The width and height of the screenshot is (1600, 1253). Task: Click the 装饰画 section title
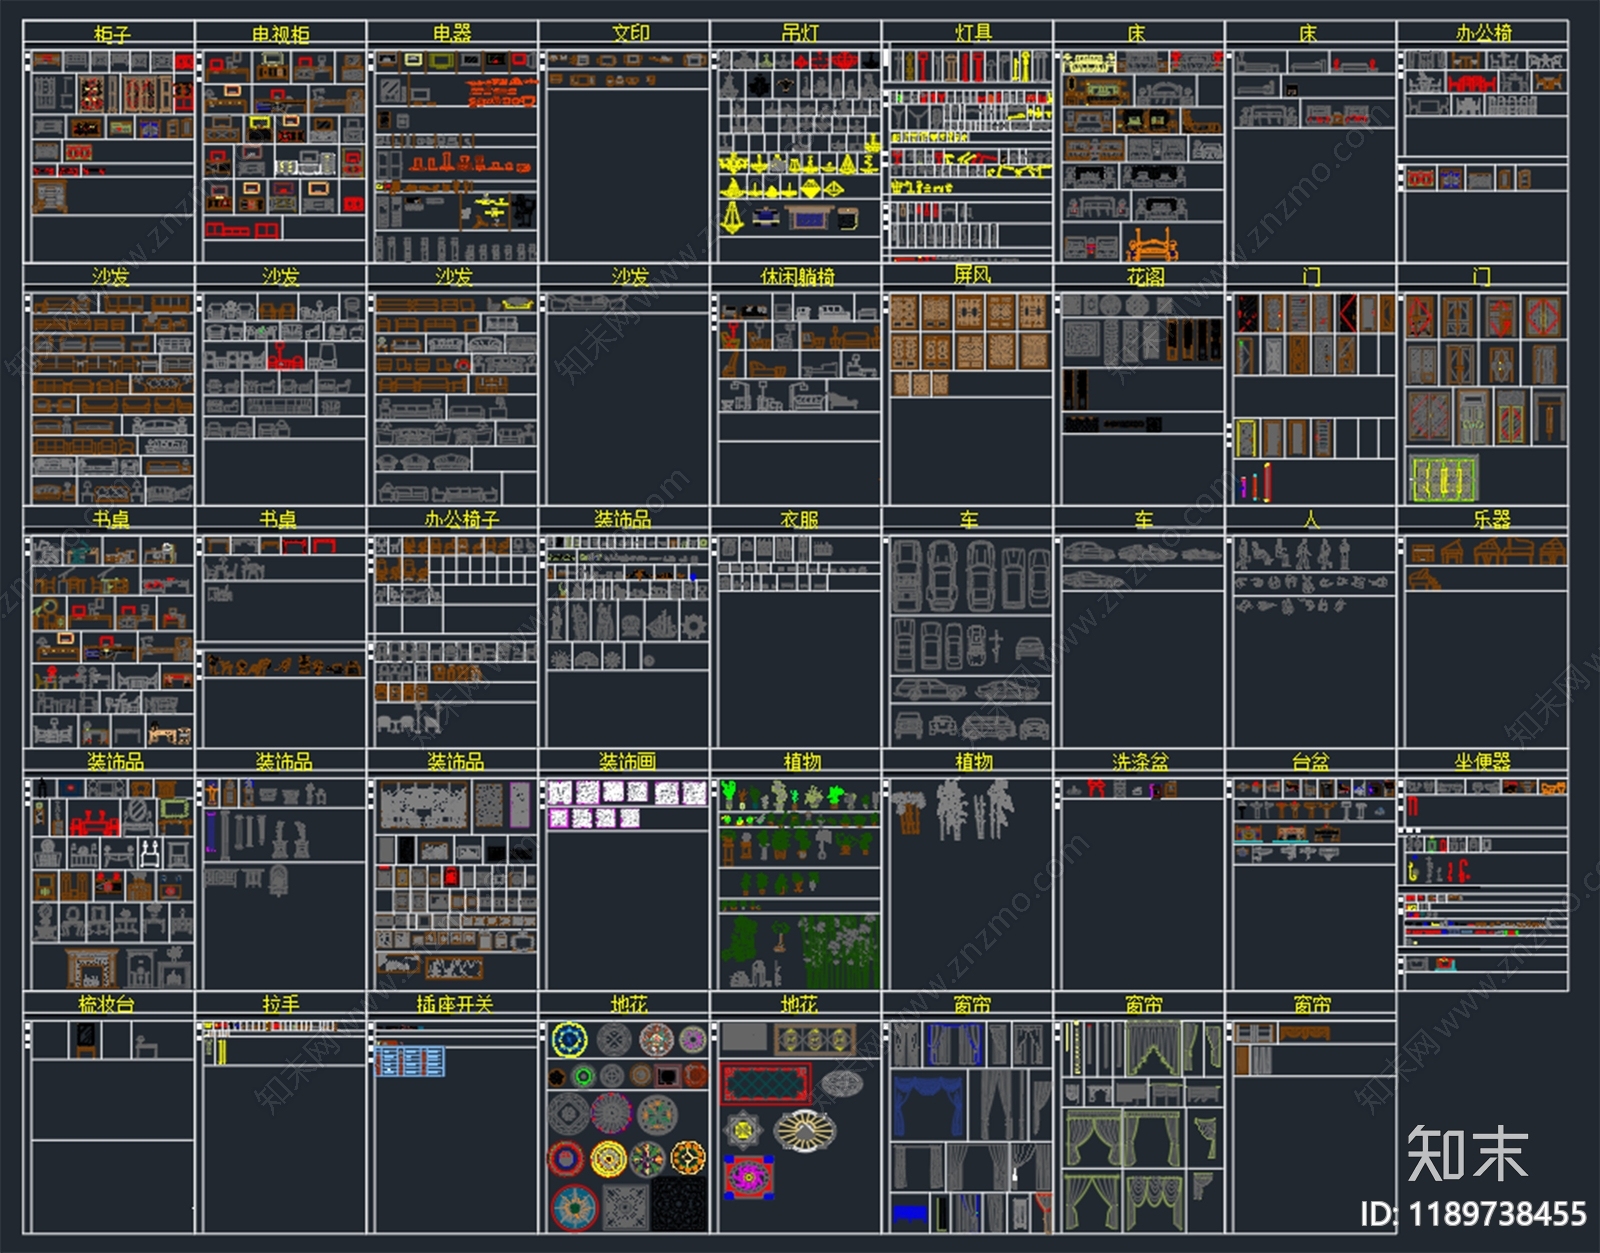(x=627, y=762)
